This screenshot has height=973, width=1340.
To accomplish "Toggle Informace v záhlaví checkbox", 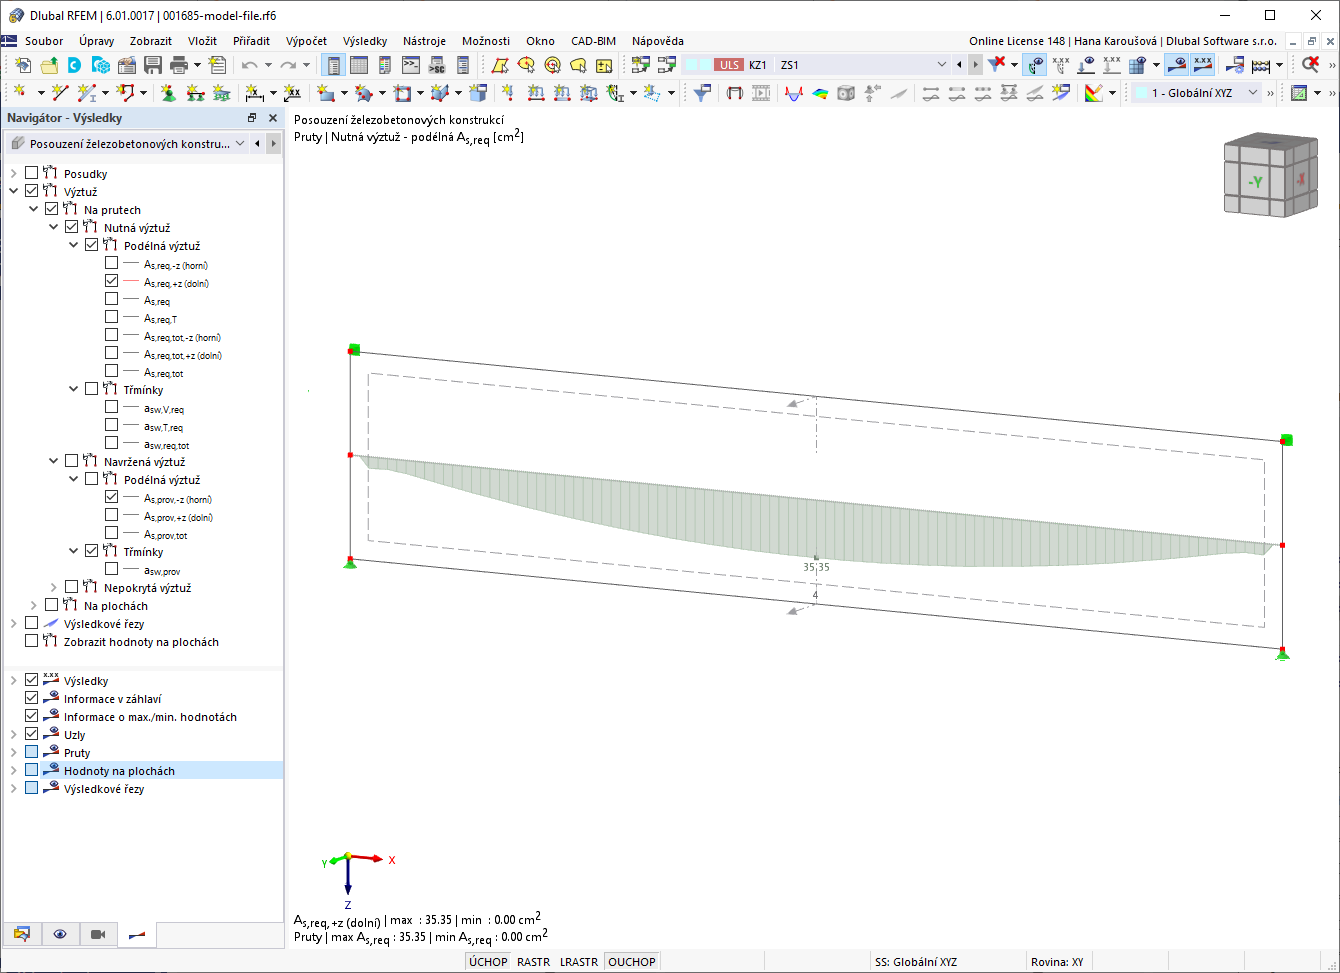I will [x=32, y=698].
